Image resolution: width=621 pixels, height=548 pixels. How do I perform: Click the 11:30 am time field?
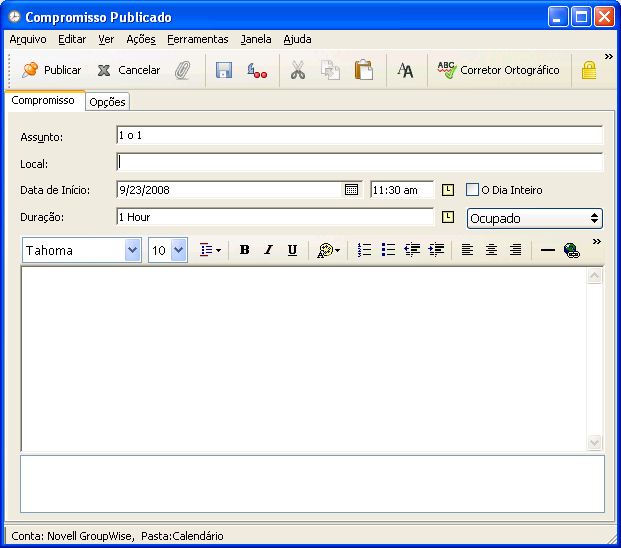tap(402, 190)
